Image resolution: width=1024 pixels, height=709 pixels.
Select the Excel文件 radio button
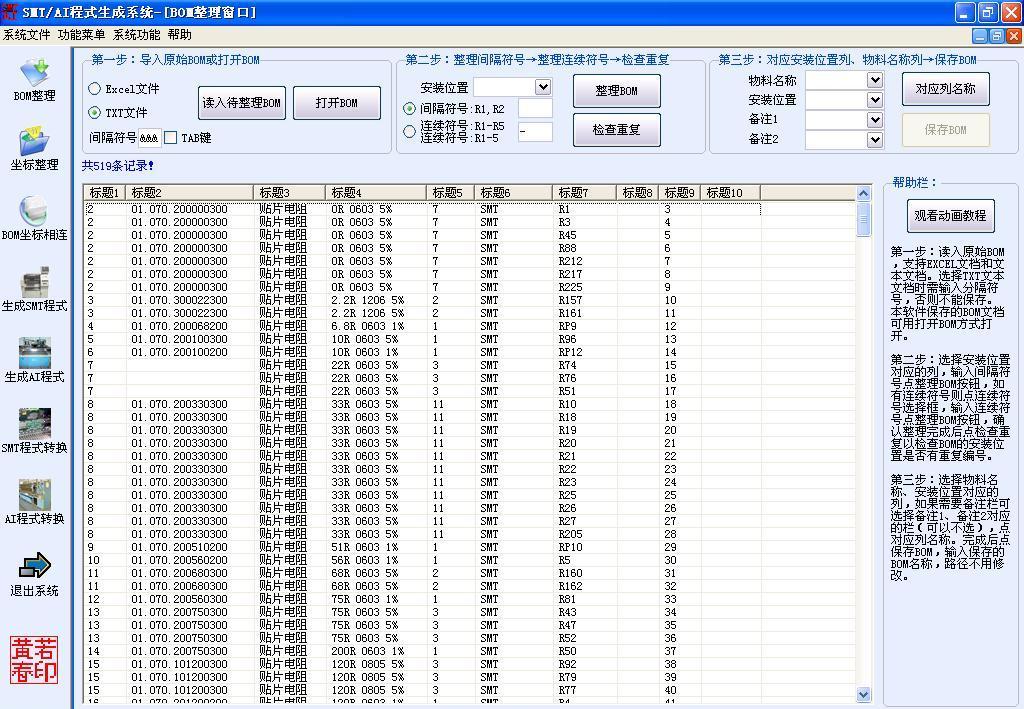tap(95, 89)
